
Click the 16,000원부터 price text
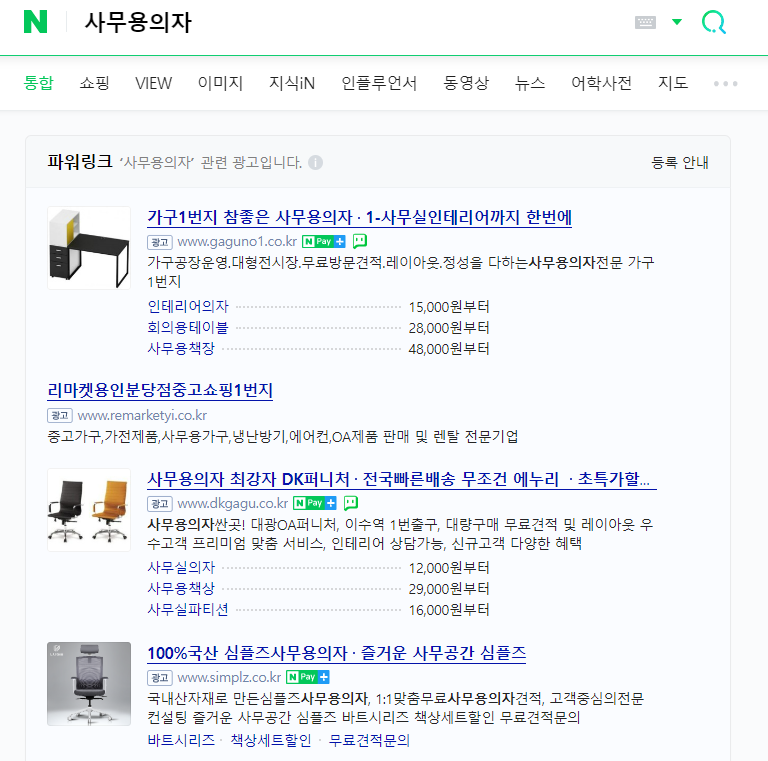[449, 610]
